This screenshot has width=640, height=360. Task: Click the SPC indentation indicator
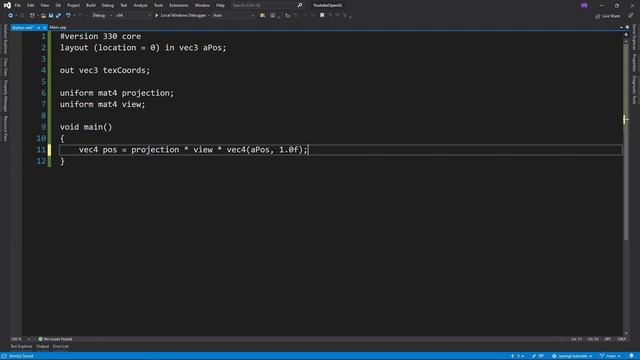coord(608,339)
